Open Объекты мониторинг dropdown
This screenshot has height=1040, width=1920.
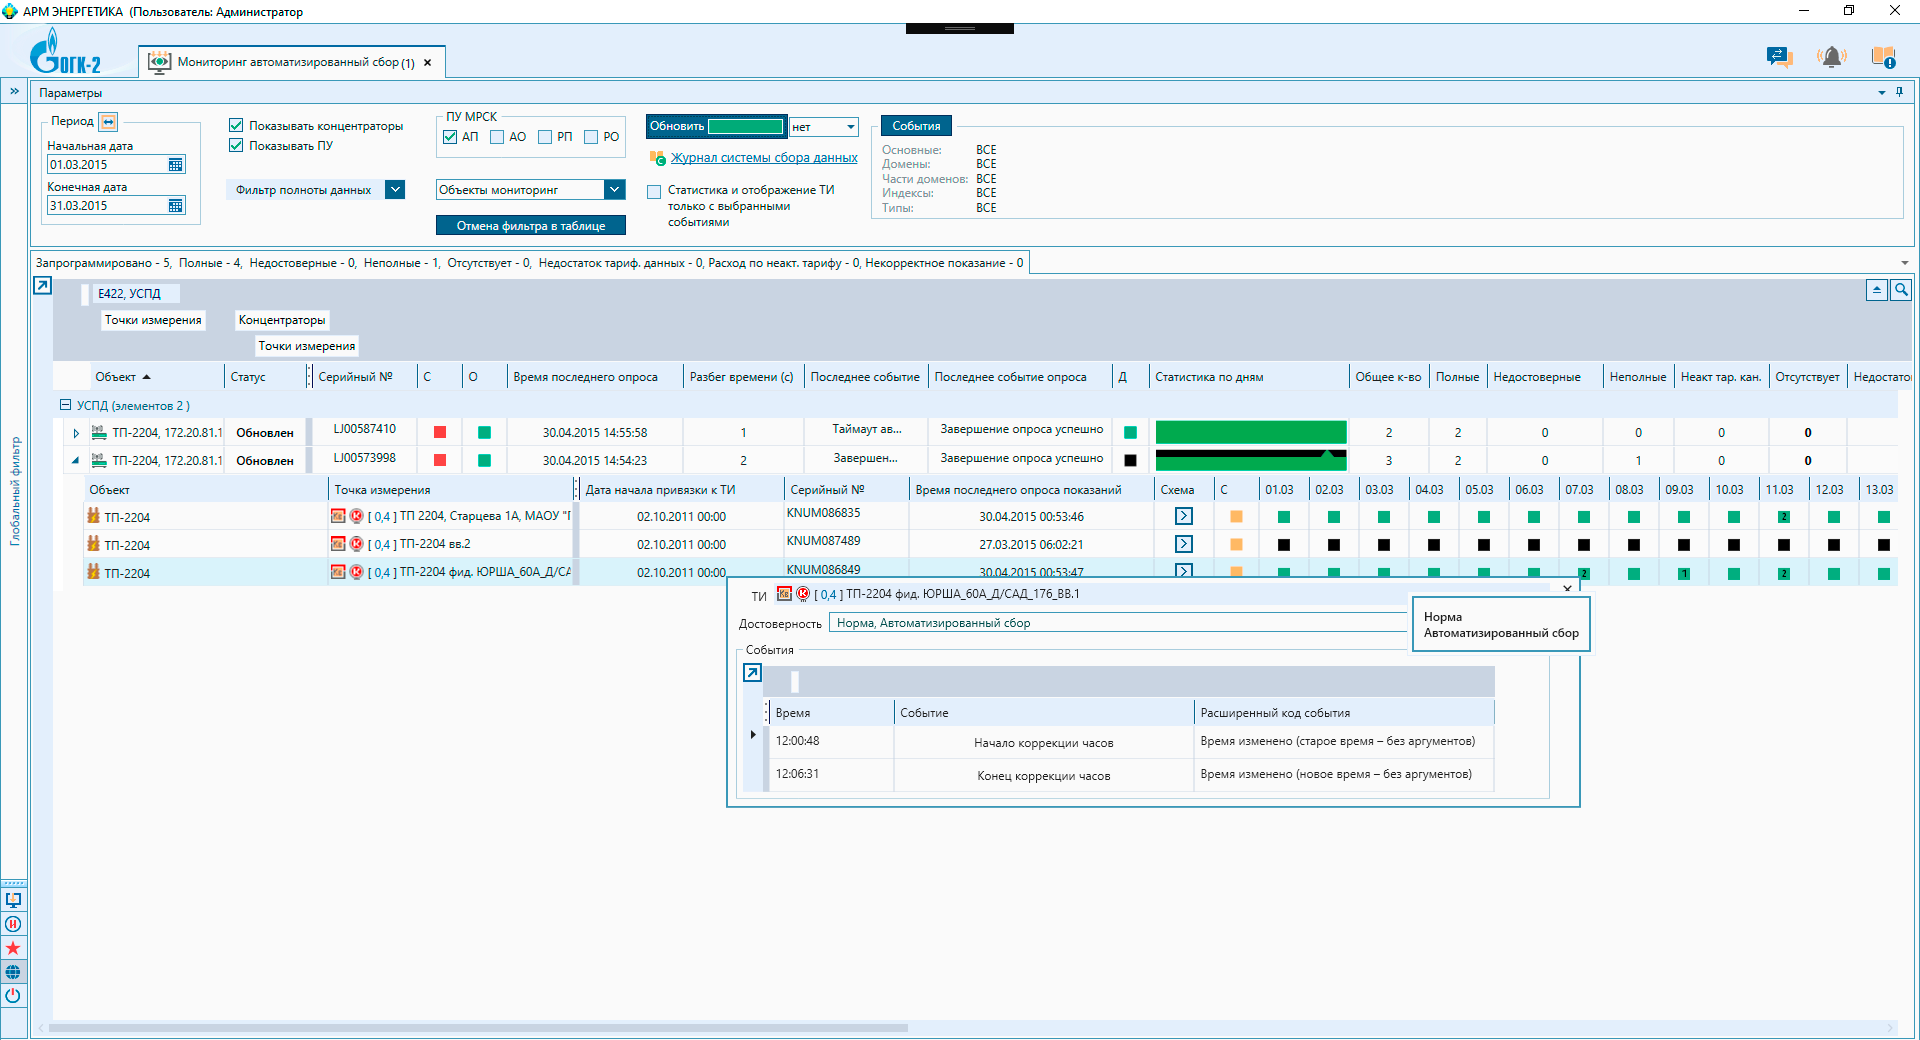click(615, 190)
